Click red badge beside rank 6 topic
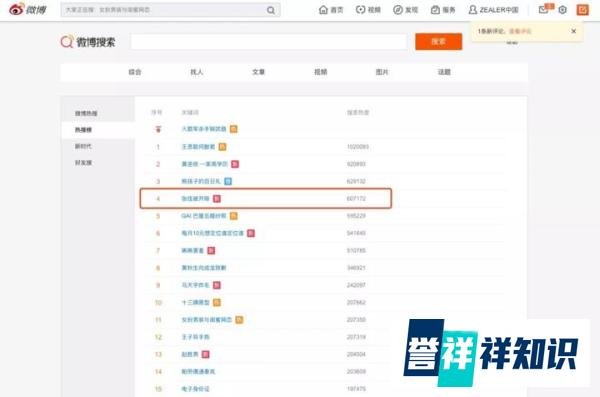This screenshot has width=600, height=397. [x=251, y=233]
